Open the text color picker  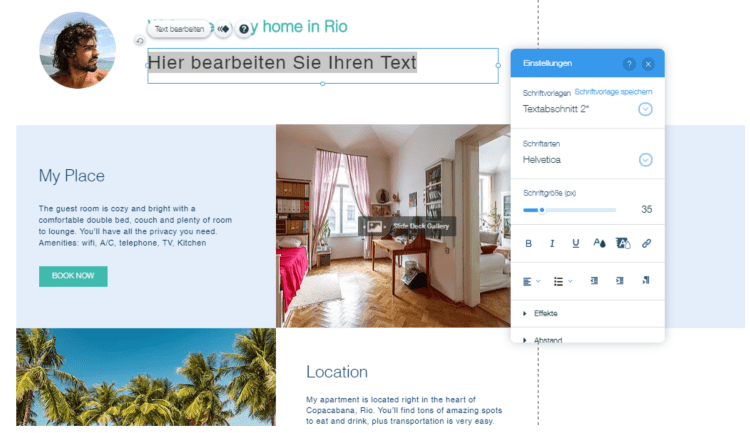(x=599, y=243)
